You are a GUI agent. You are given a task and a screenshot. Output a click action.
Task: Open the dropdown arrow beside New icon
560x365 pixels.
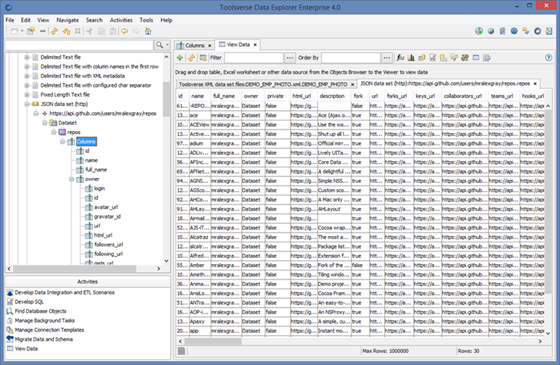[x=22, y=31]
